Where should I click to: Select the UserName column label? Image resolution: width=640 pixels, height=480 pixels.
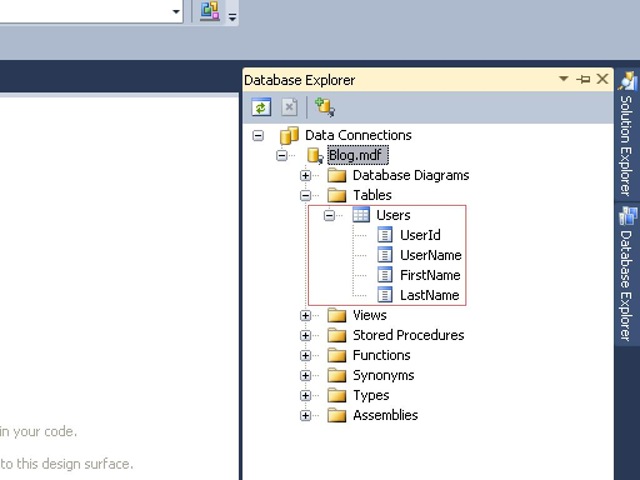(x=431, y=255)
